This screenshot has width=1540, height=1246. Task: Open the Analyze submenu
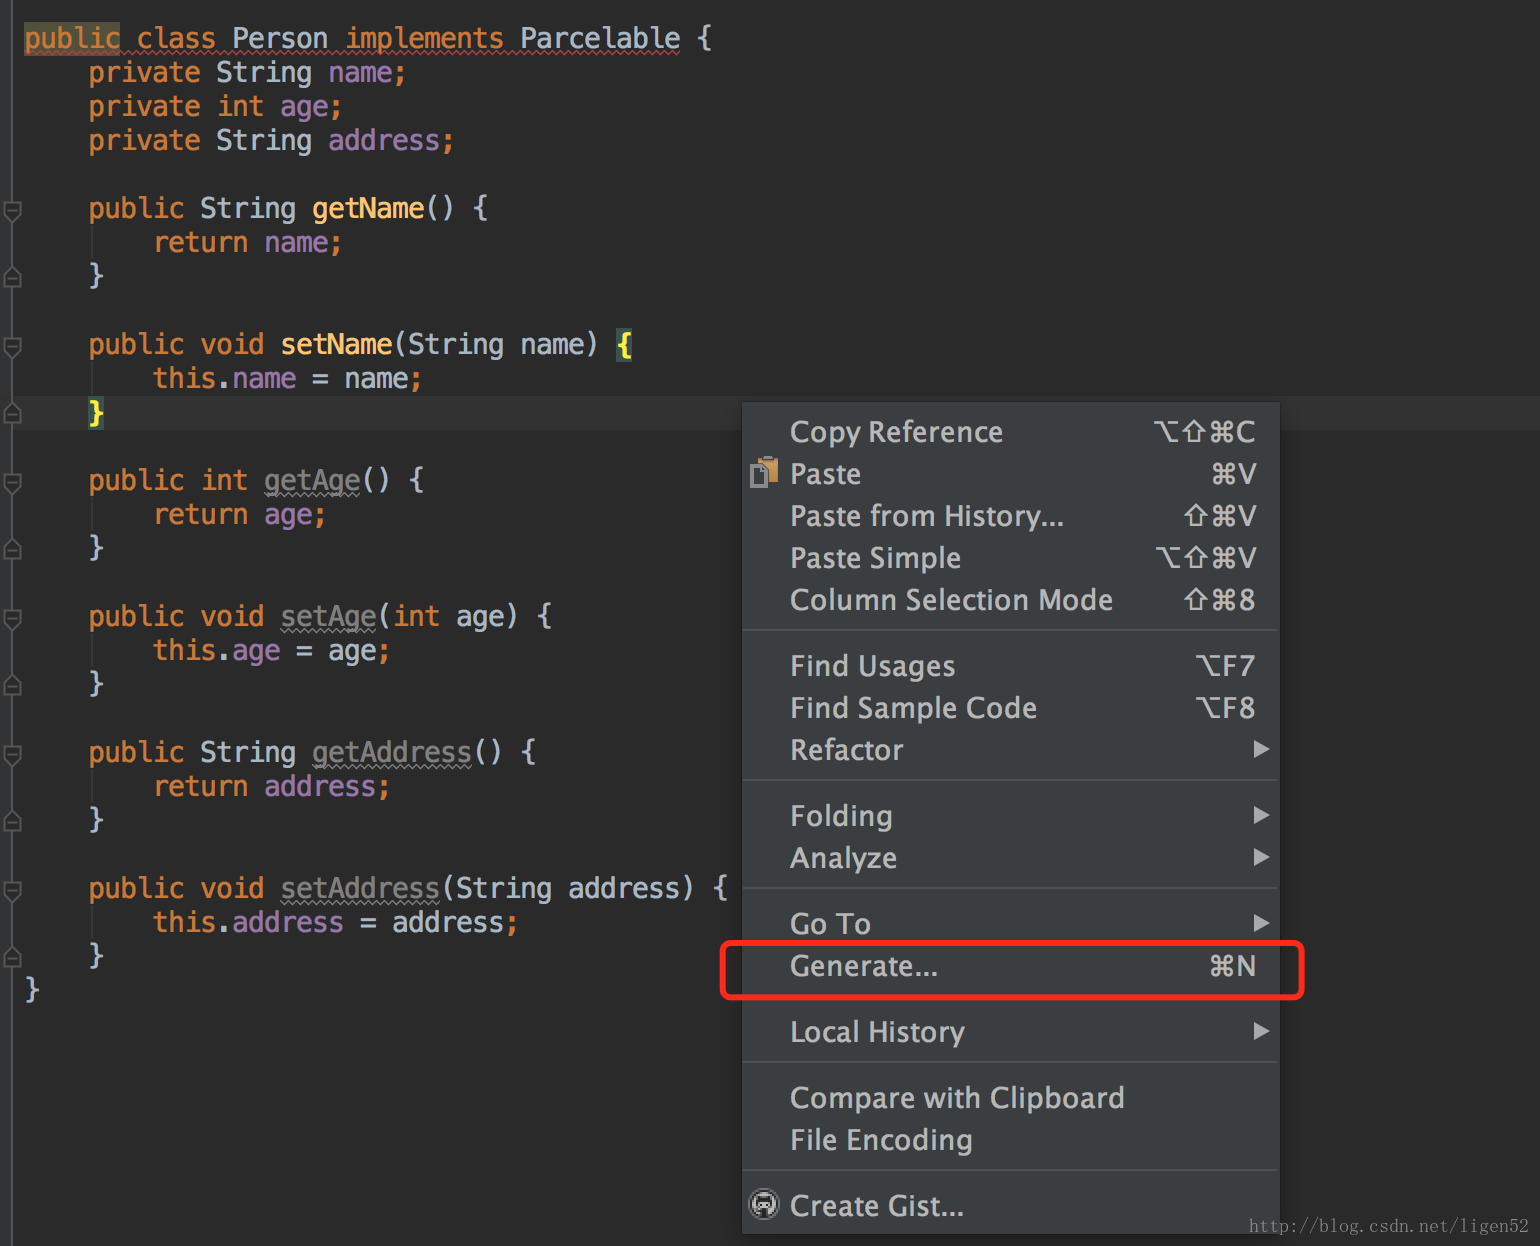(x=1010, y=858)
